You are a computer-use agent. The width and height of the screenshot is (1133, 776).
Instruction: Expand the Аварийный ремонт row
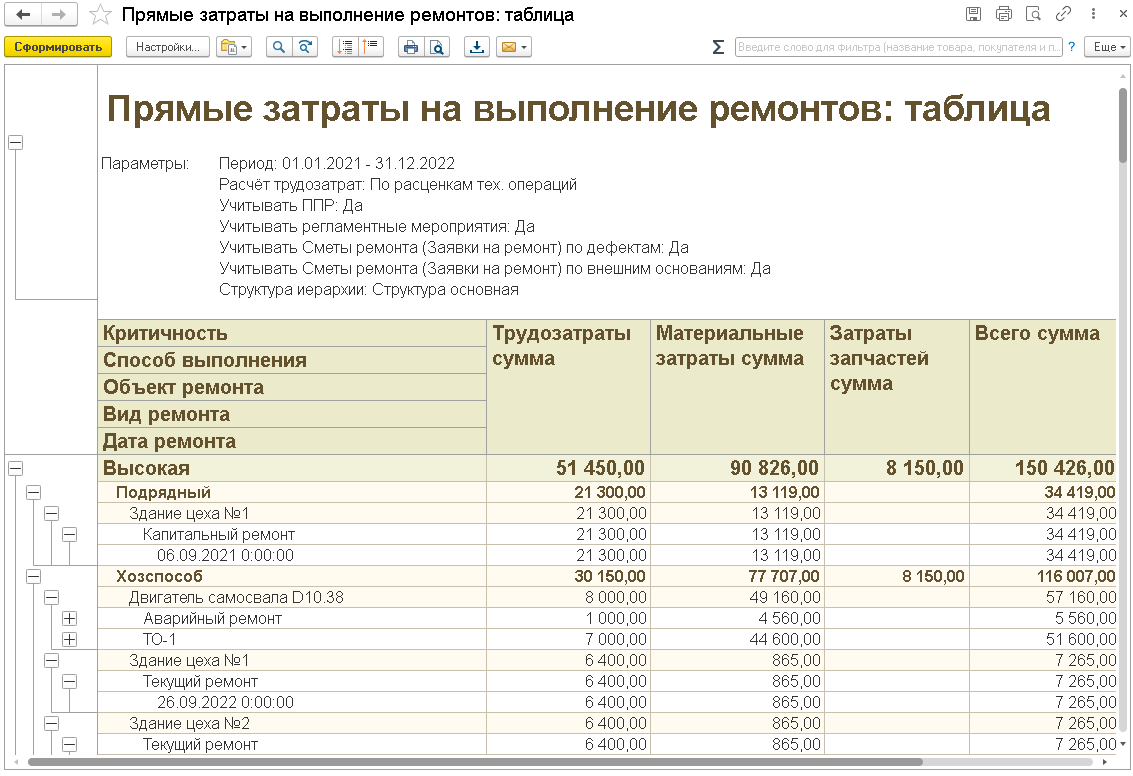click(69, 618)
